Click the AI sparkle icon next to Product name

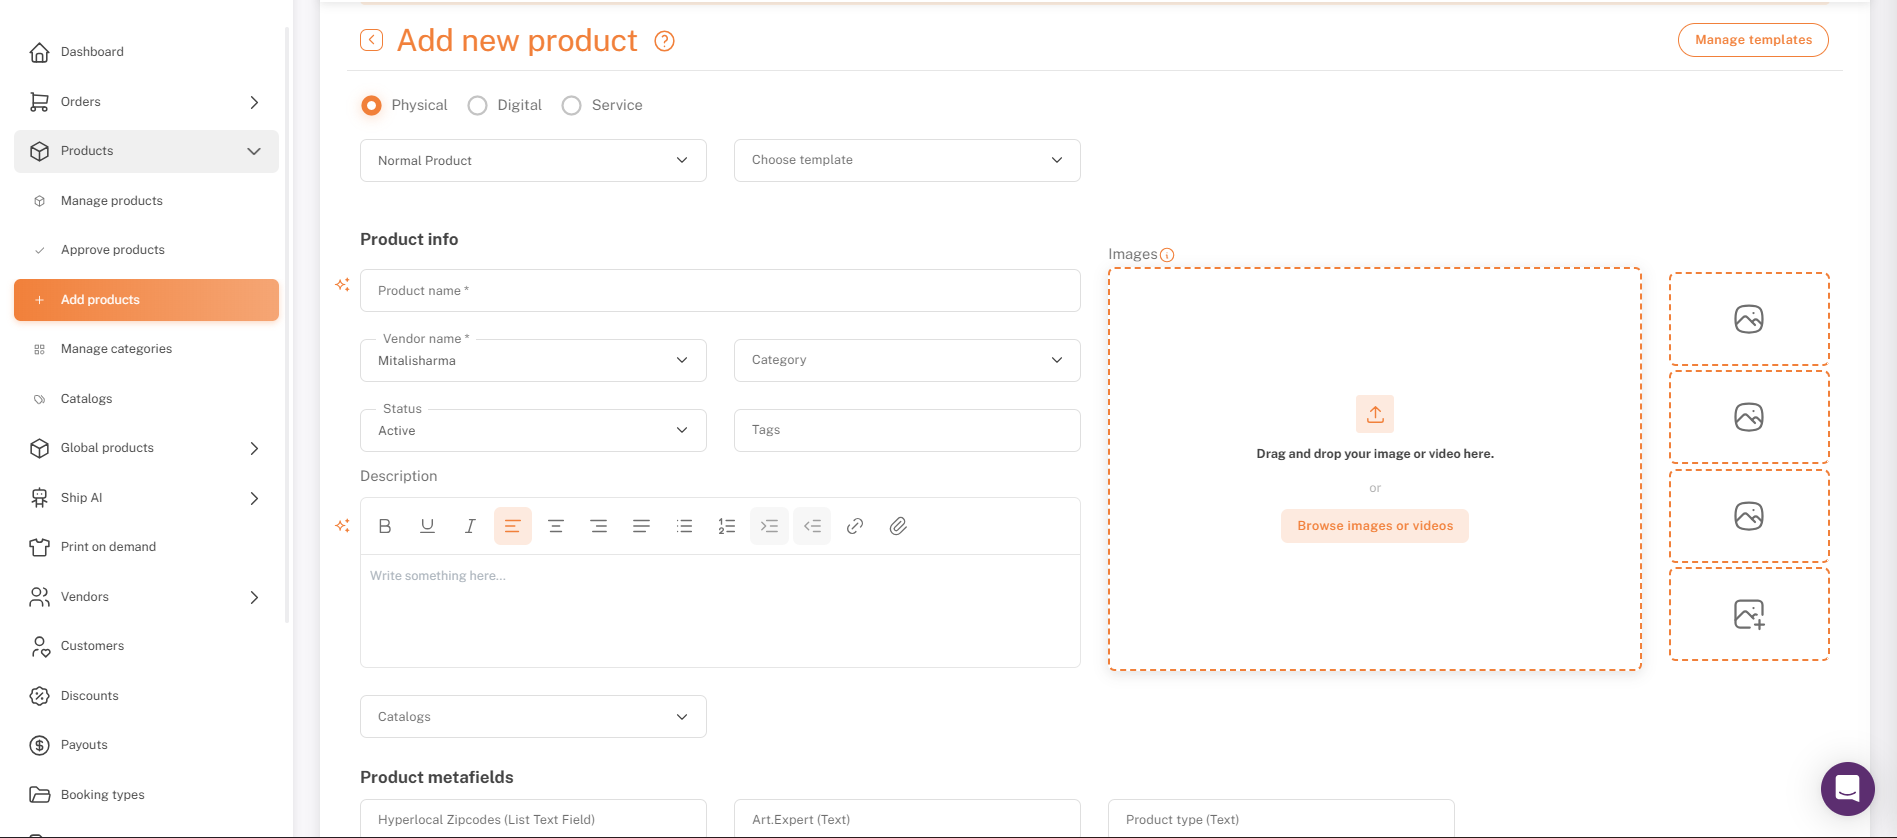pos(342,285)
